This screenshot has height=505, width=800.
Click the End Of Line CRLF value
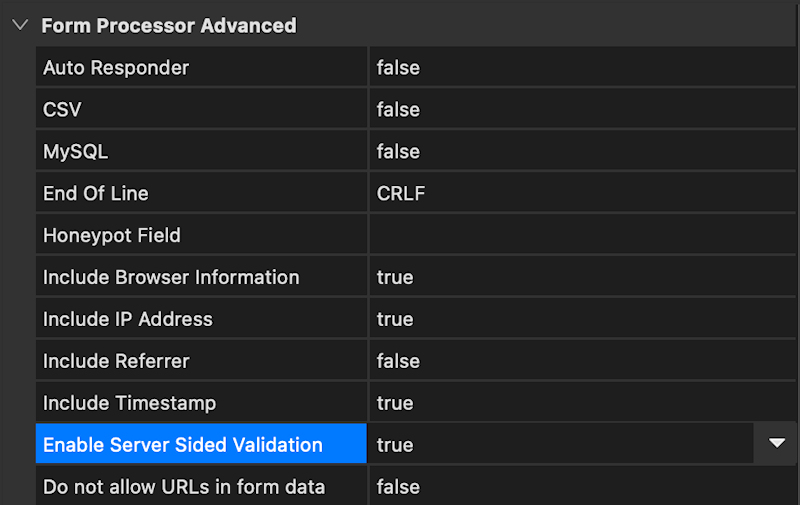pos(401,194)
